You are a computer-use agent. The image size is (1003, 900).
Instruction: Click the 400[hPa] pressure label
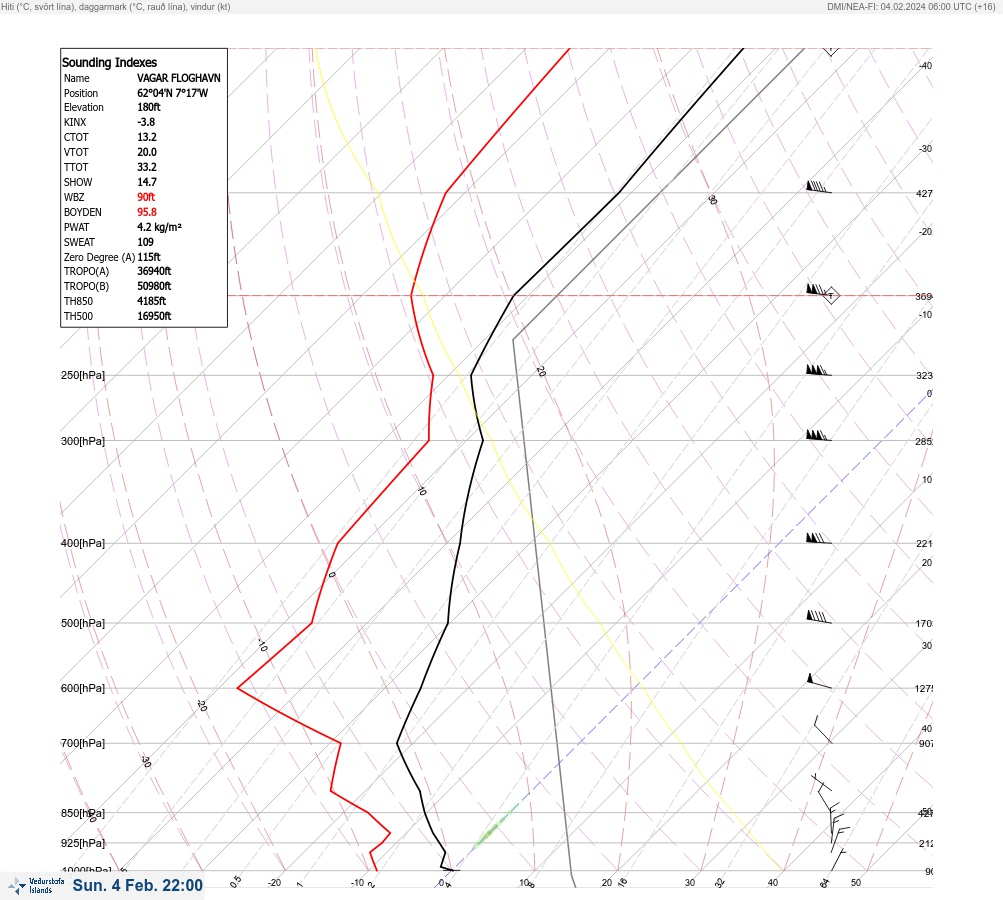point(83,543)
